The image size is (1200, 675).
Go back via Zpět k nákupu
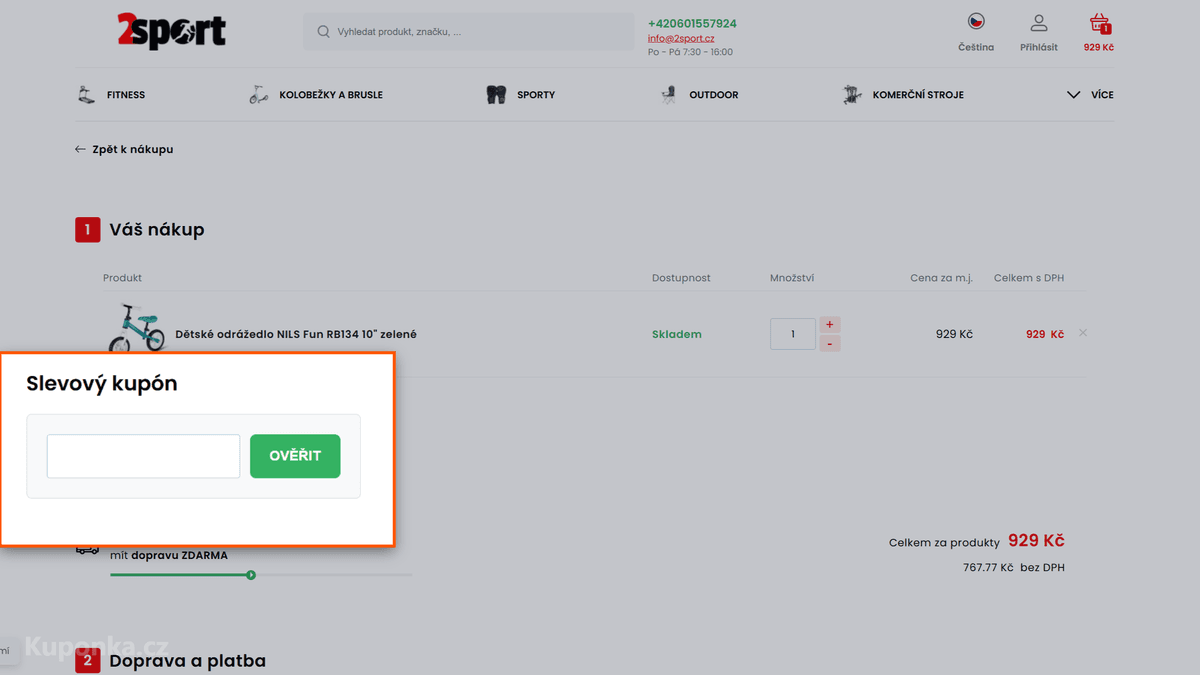[124, 149]
